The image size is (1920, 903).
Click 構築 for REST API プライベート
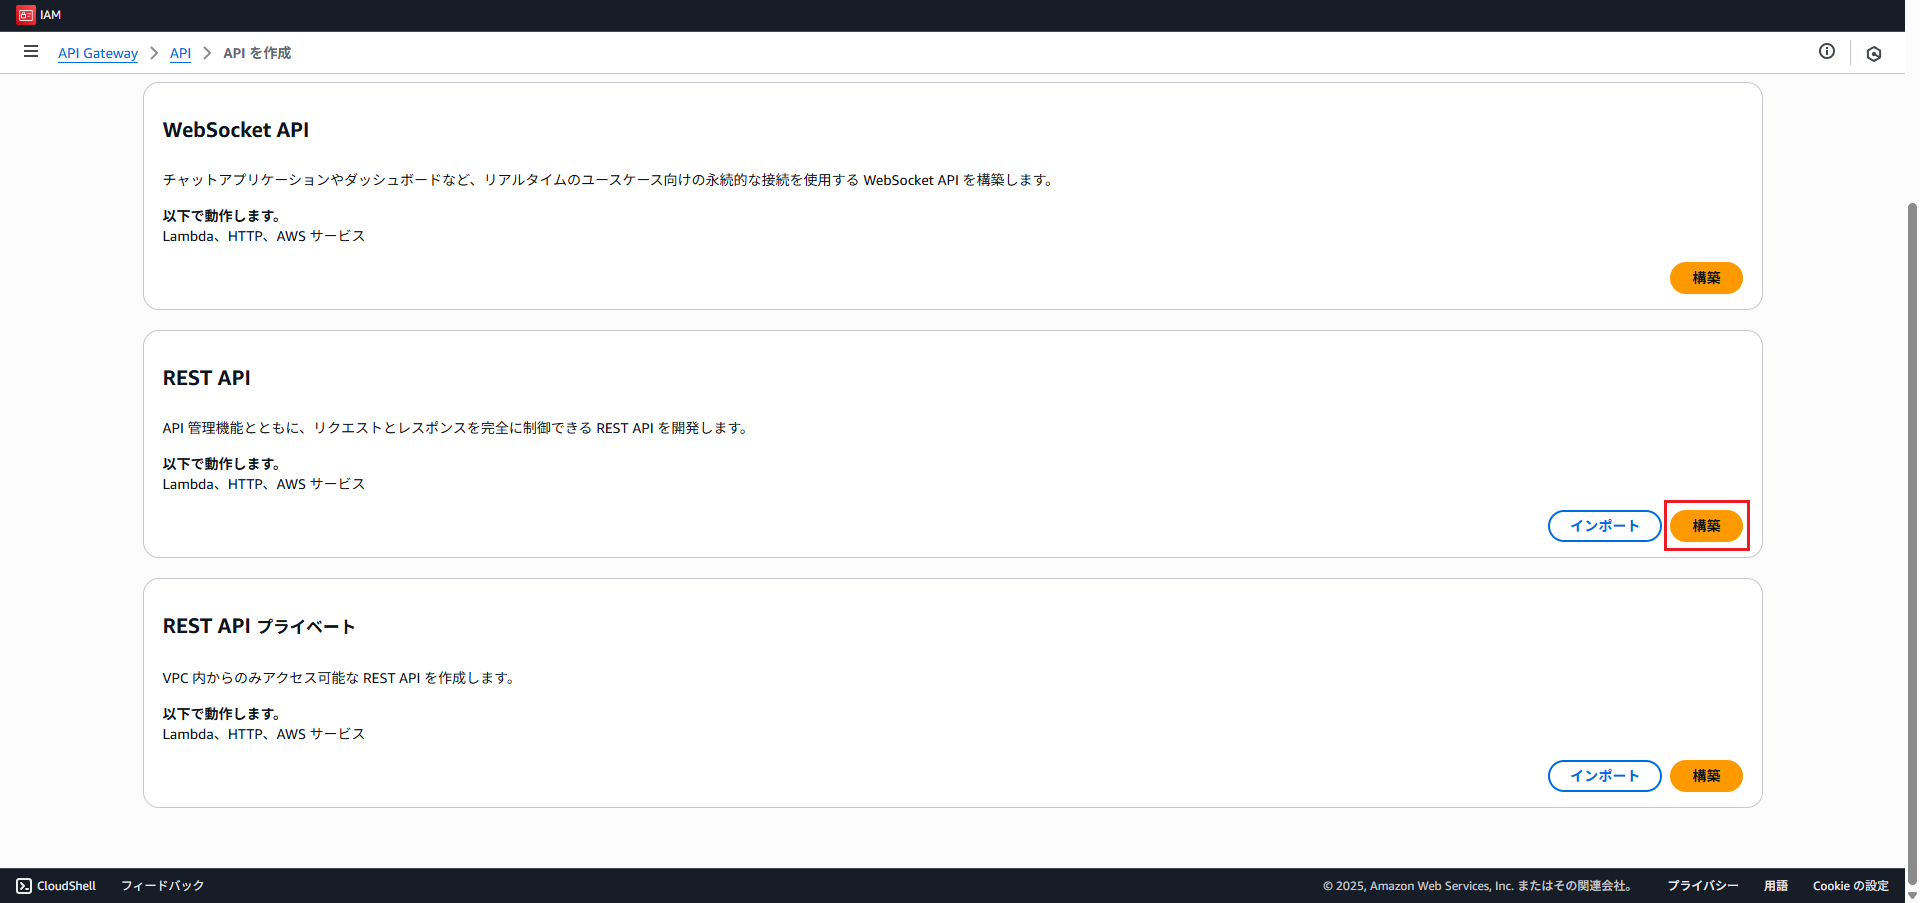[1706, 776]
